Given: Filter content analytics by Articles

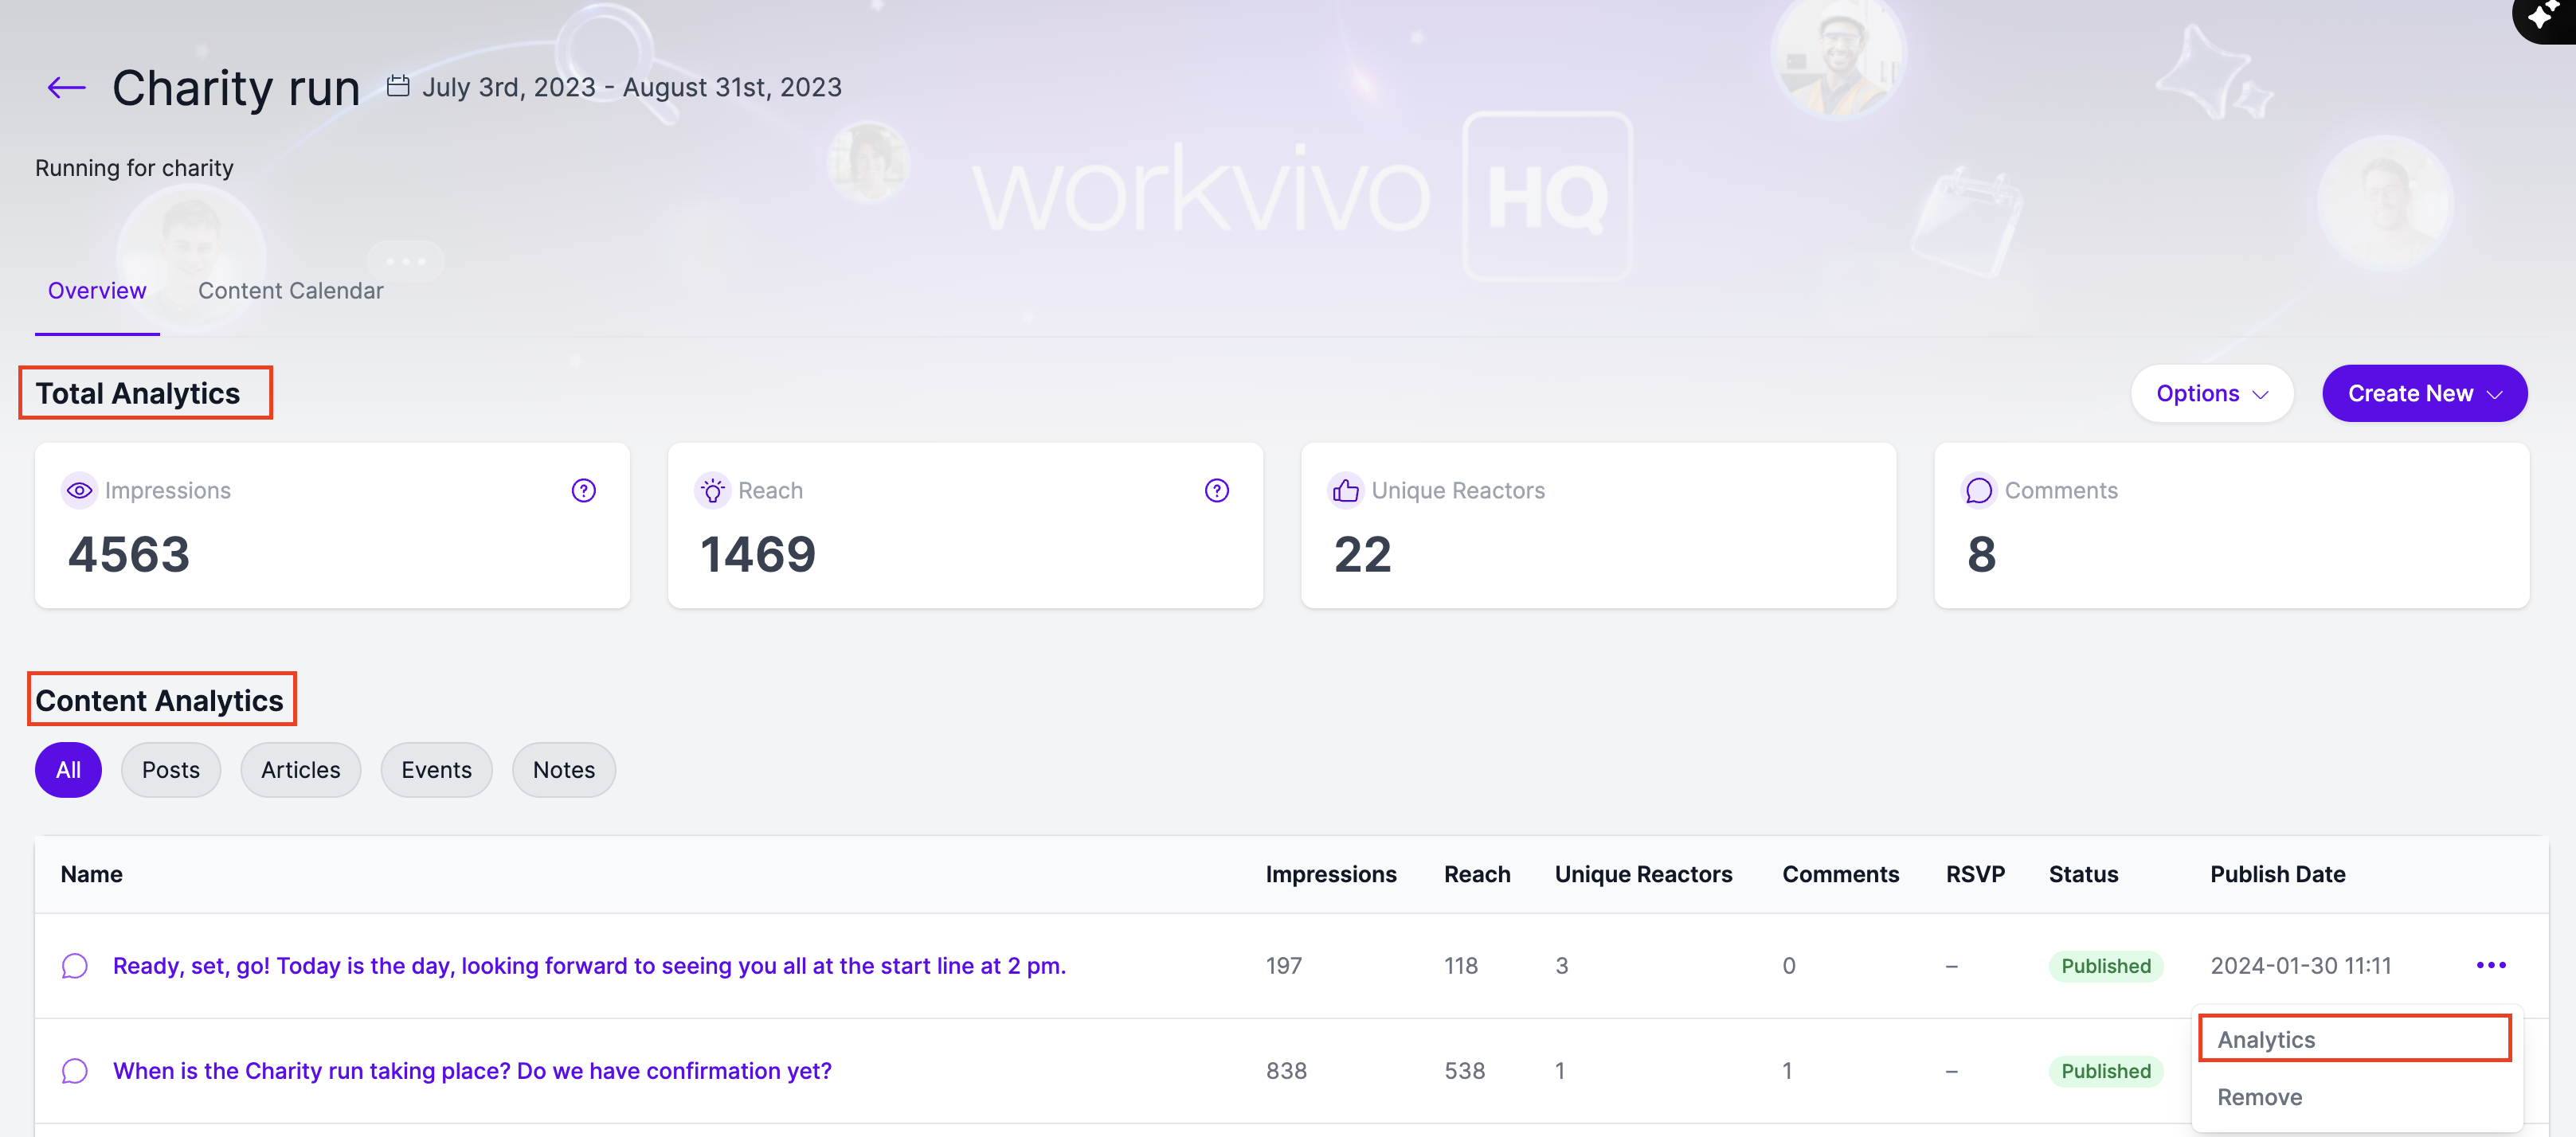Looking at the screenshot, I should pyautogui.click(x=301, y=769).
